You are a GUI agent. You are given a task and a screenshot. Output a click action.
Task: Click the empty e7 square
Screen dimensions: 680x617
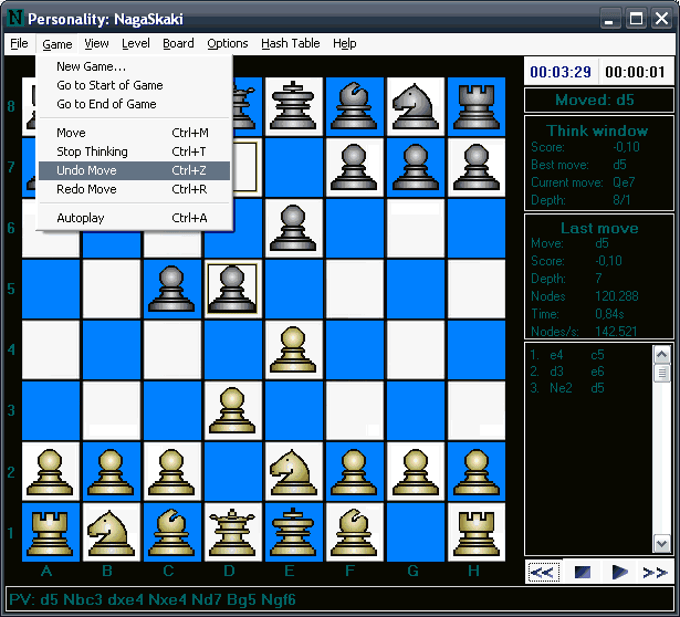point(294,167)
